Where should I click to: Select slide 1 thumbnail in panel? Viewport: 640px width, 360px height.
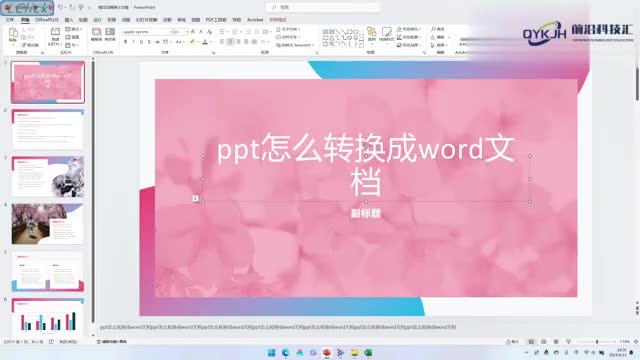(48, 82)
